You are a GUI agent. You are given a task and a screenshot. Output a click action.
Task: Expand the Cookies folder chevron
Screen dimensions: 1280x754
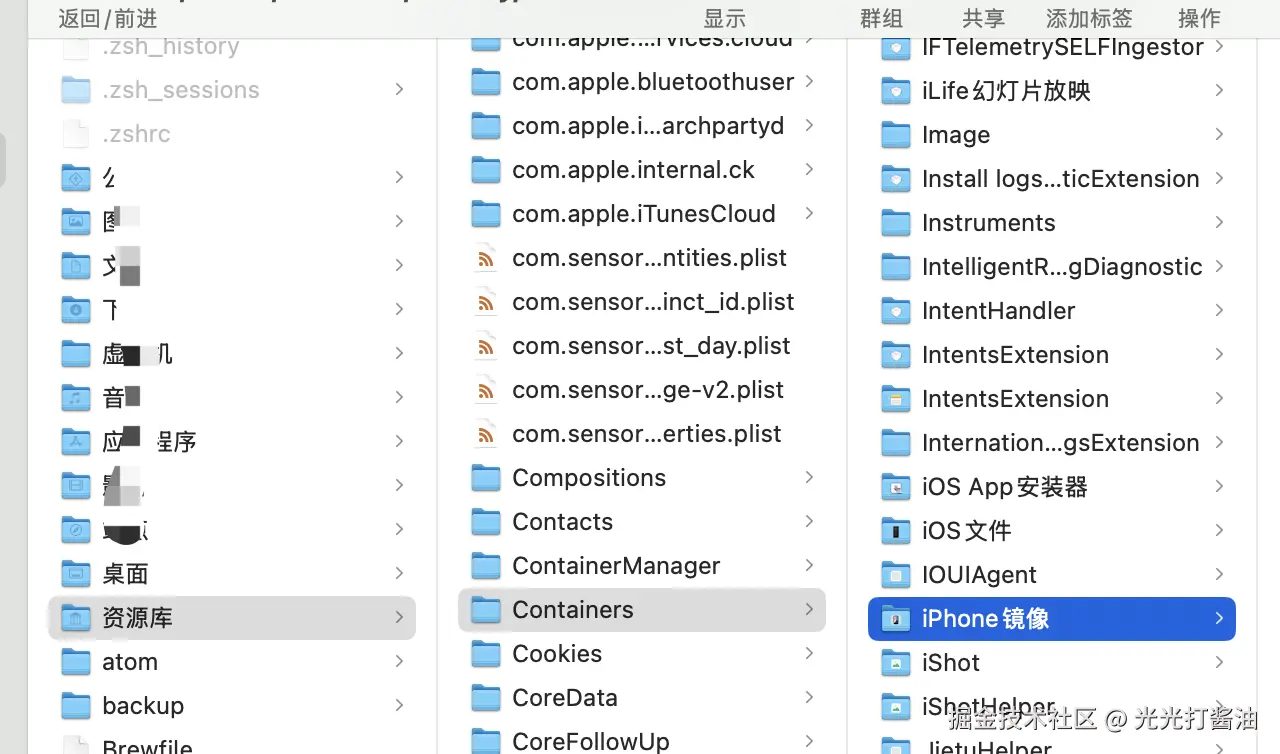point(809,654)
